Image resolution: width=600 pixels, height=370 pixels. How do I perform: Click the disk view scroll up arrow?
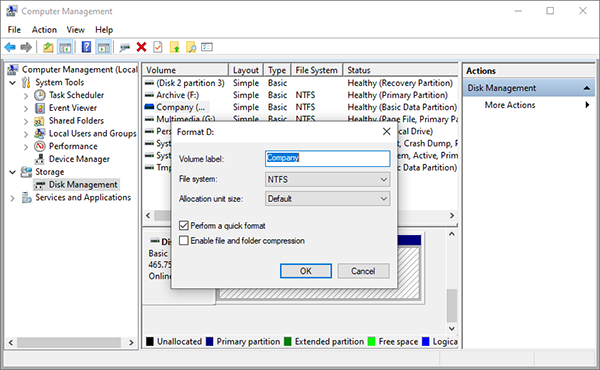[452, 234]
